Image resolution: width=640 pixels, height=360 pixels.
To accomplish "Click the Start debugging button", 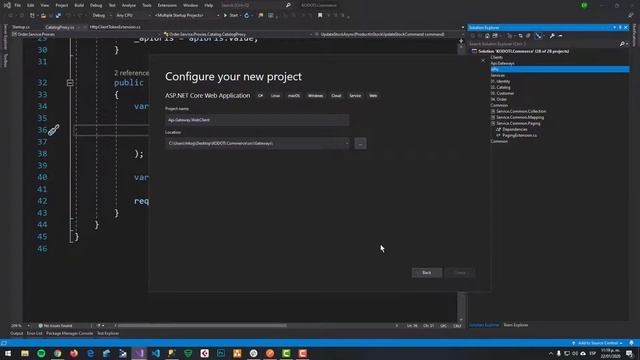I will (x=231, y=16).
